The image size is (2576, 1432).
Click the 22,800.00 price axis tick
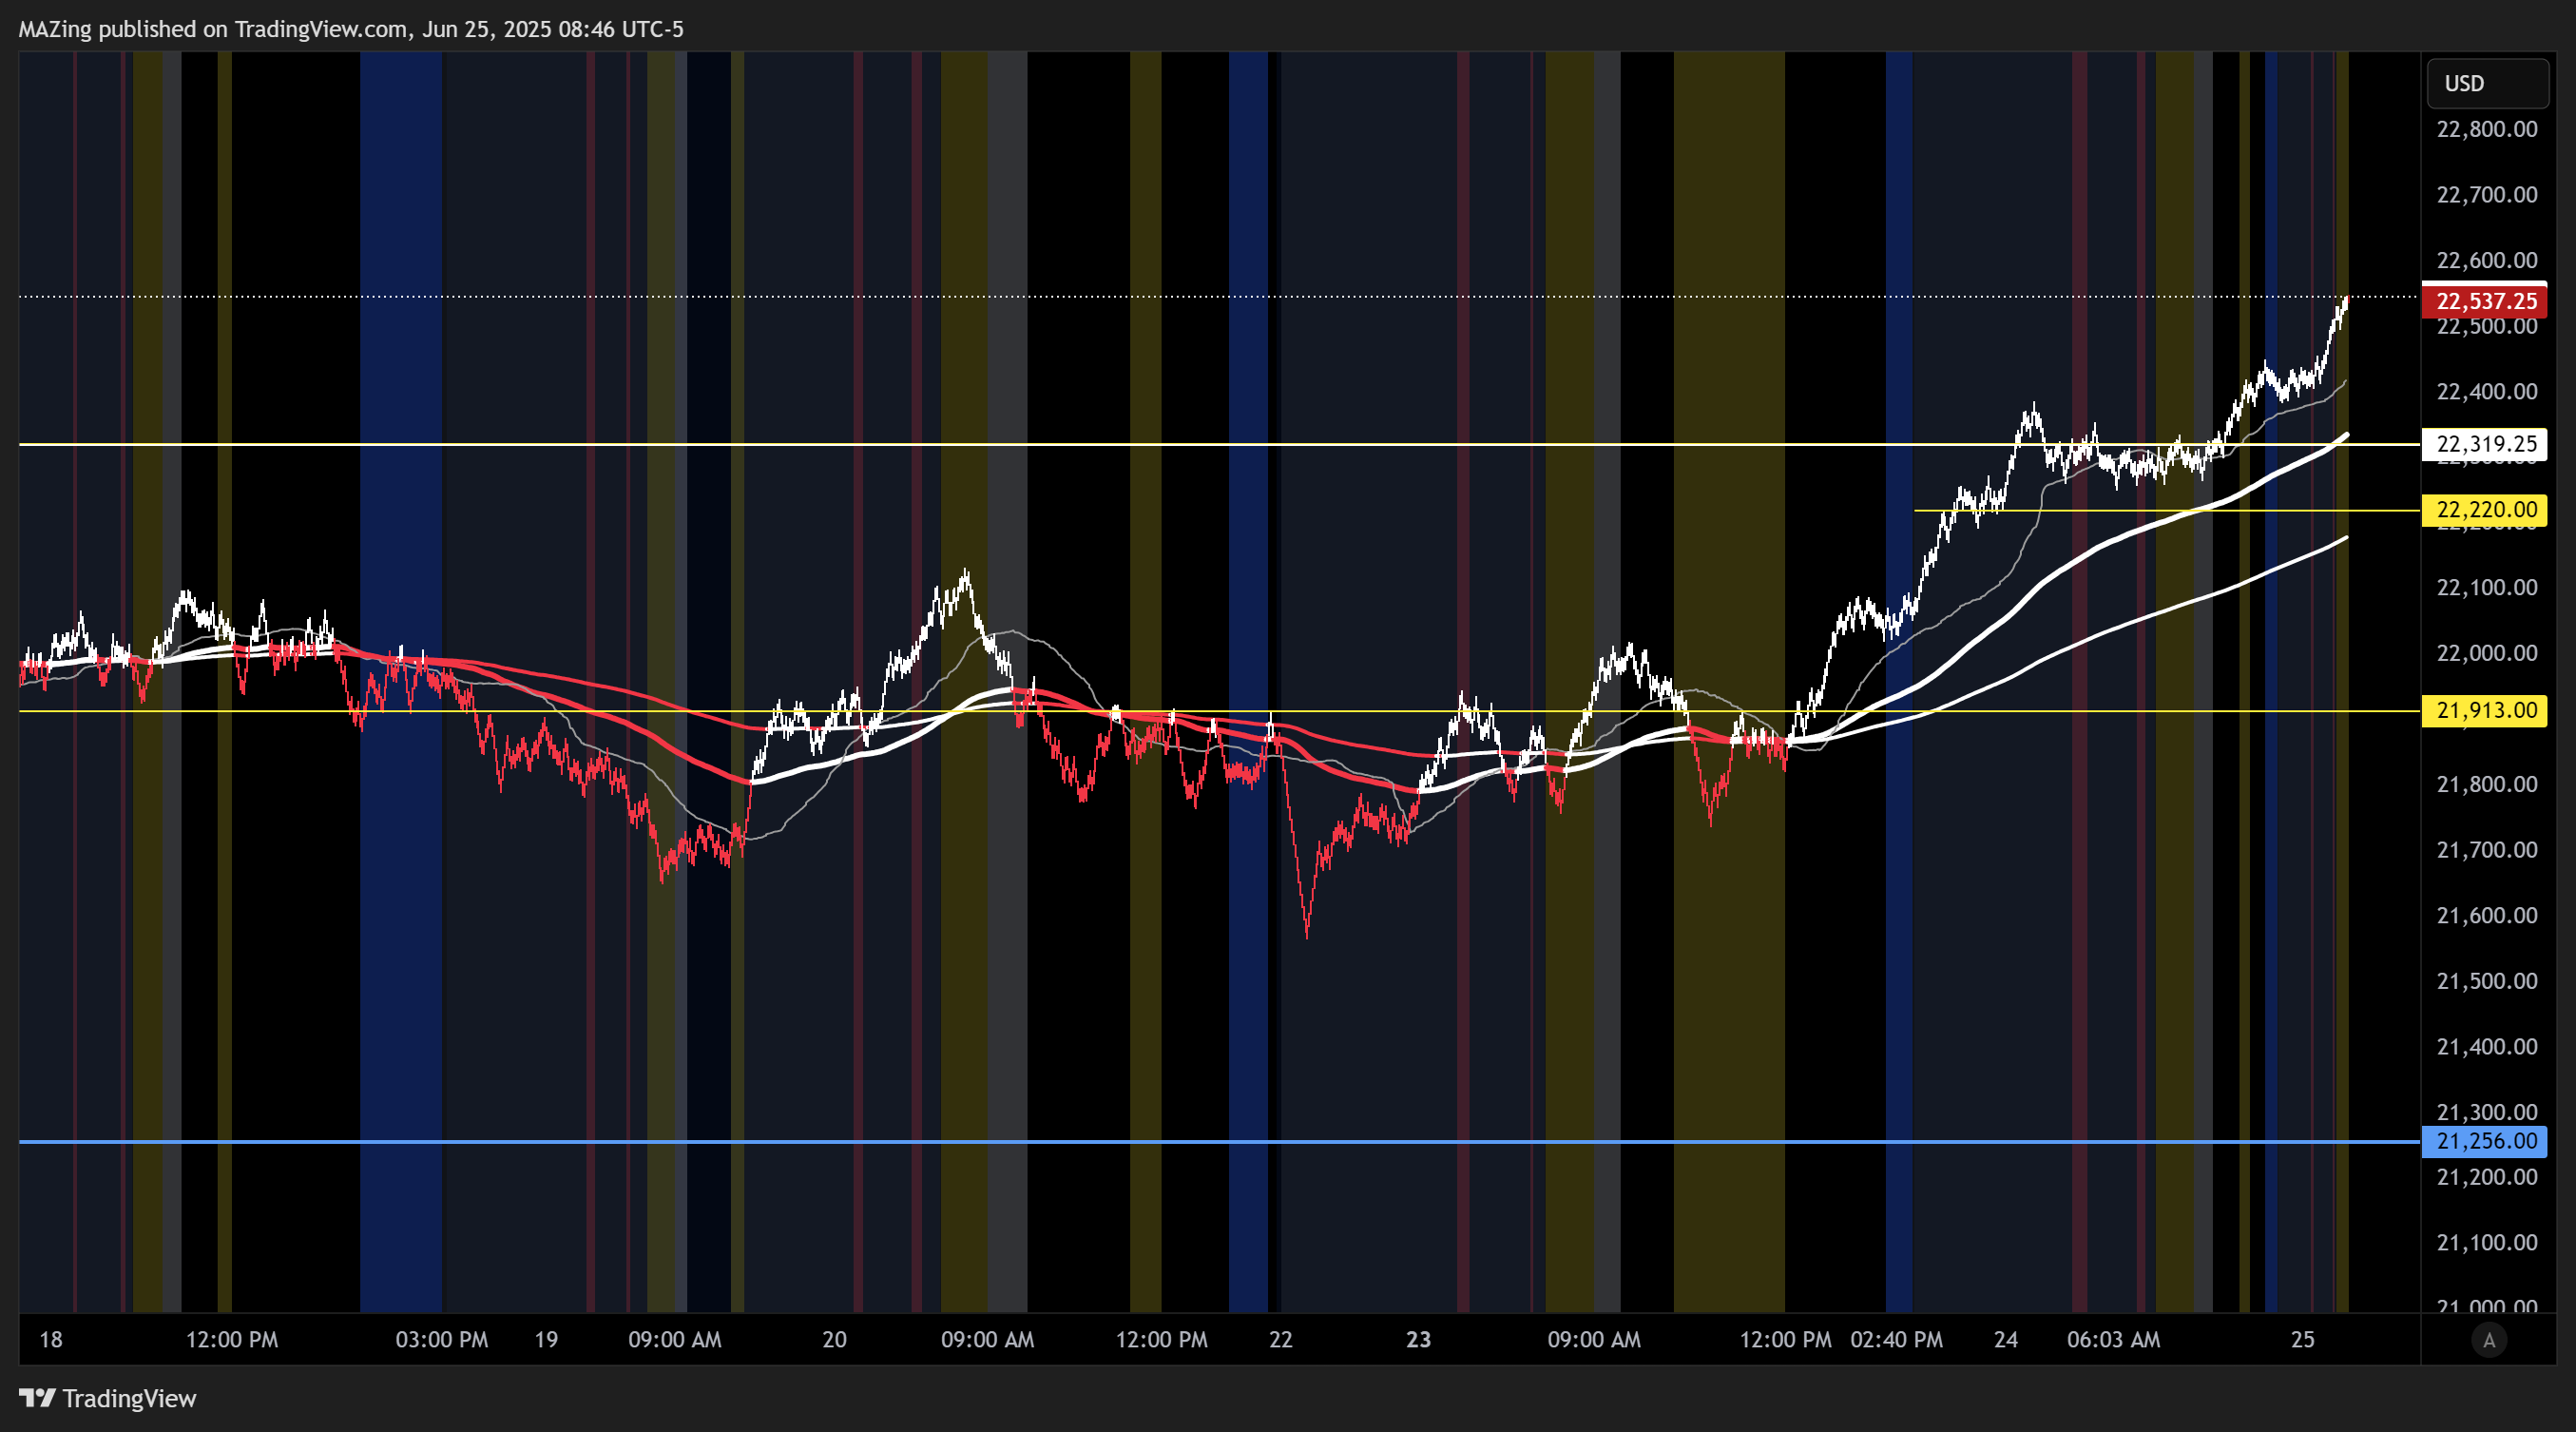(x=2487, y=129)
